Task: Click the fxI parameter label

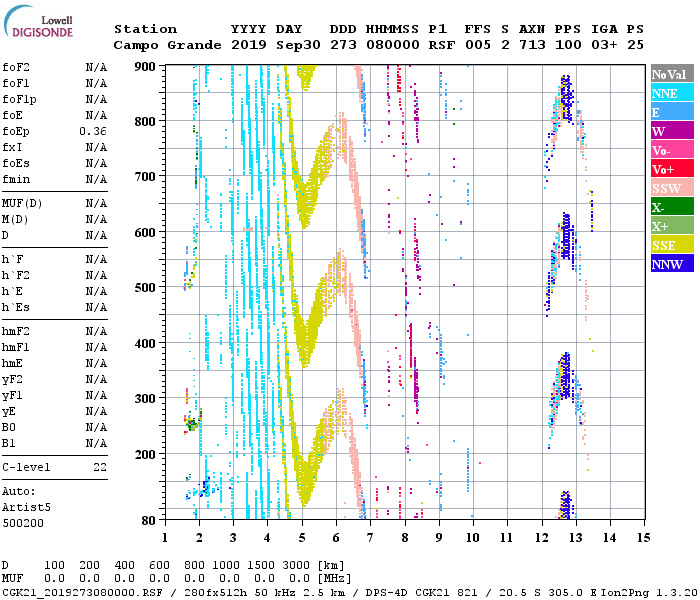Action: point(12,147)
